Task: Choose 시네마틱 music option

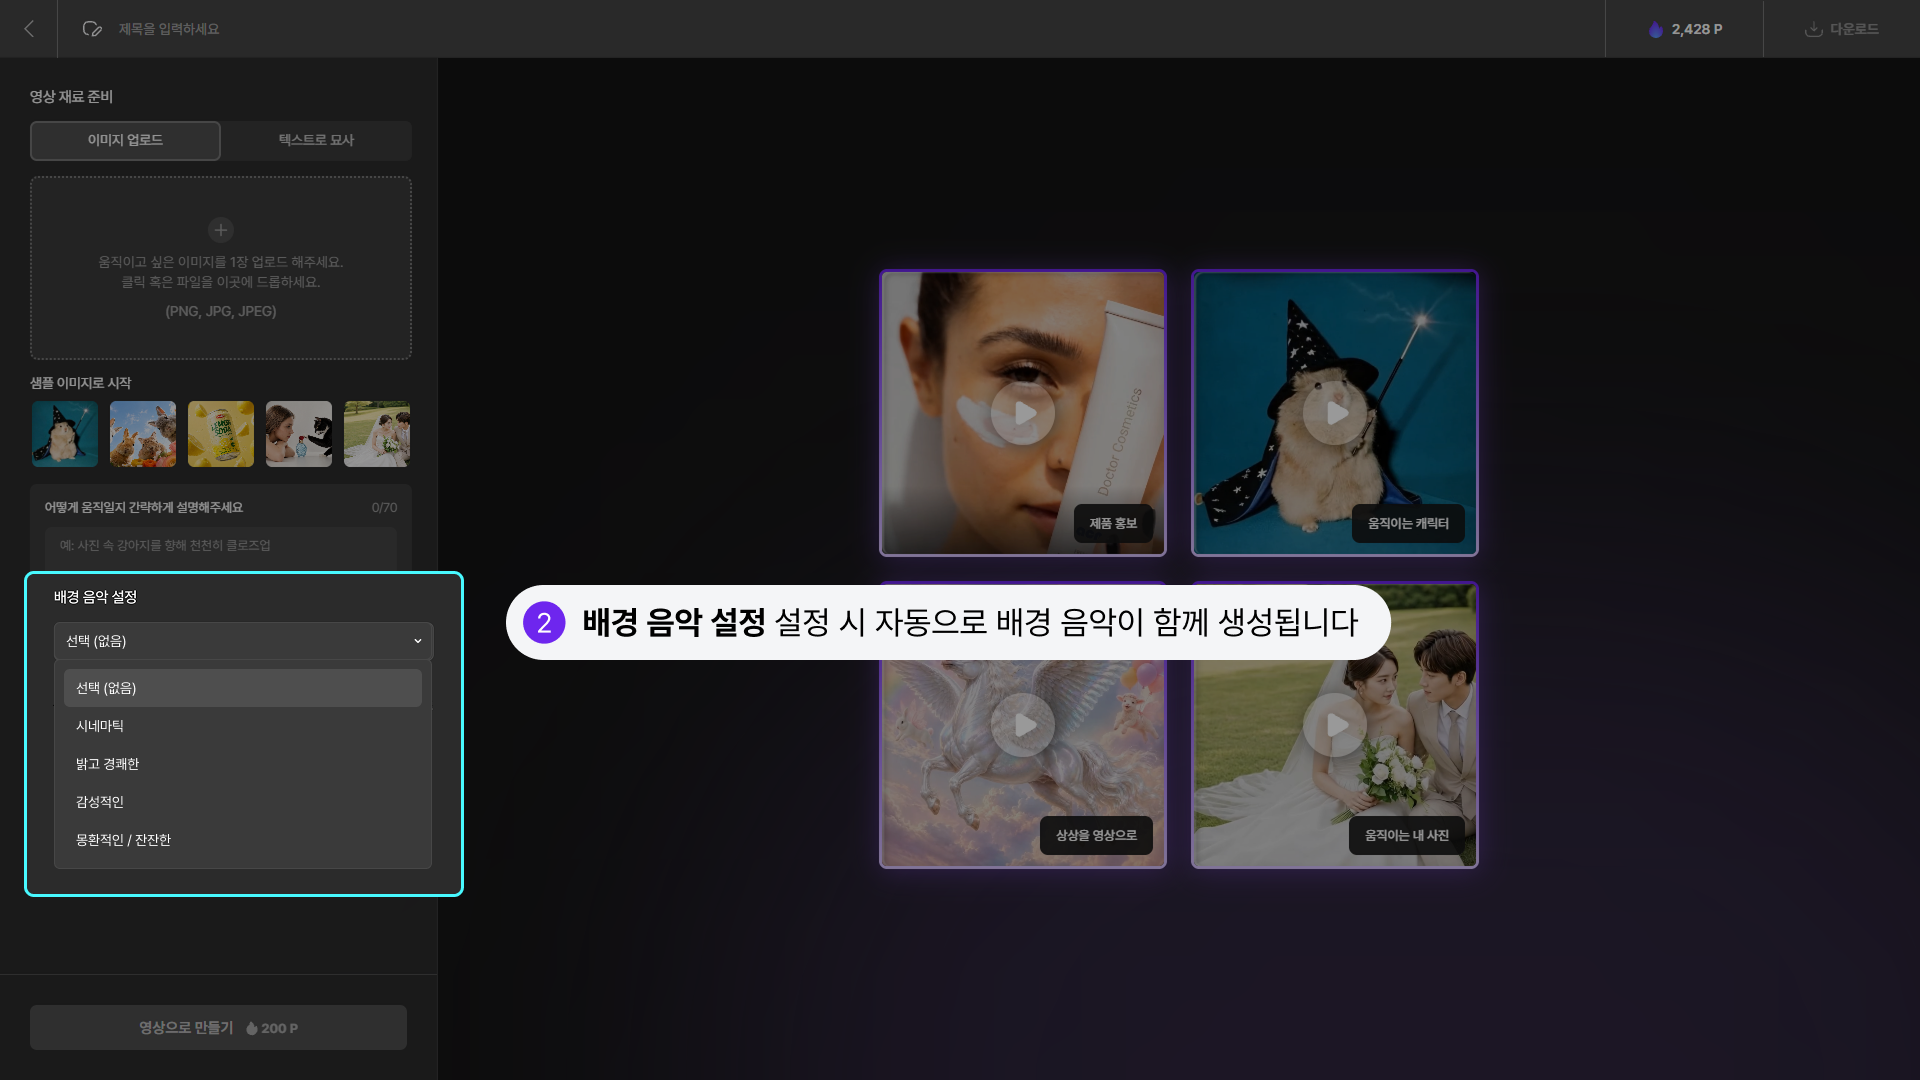Action: tap(243, 726)
